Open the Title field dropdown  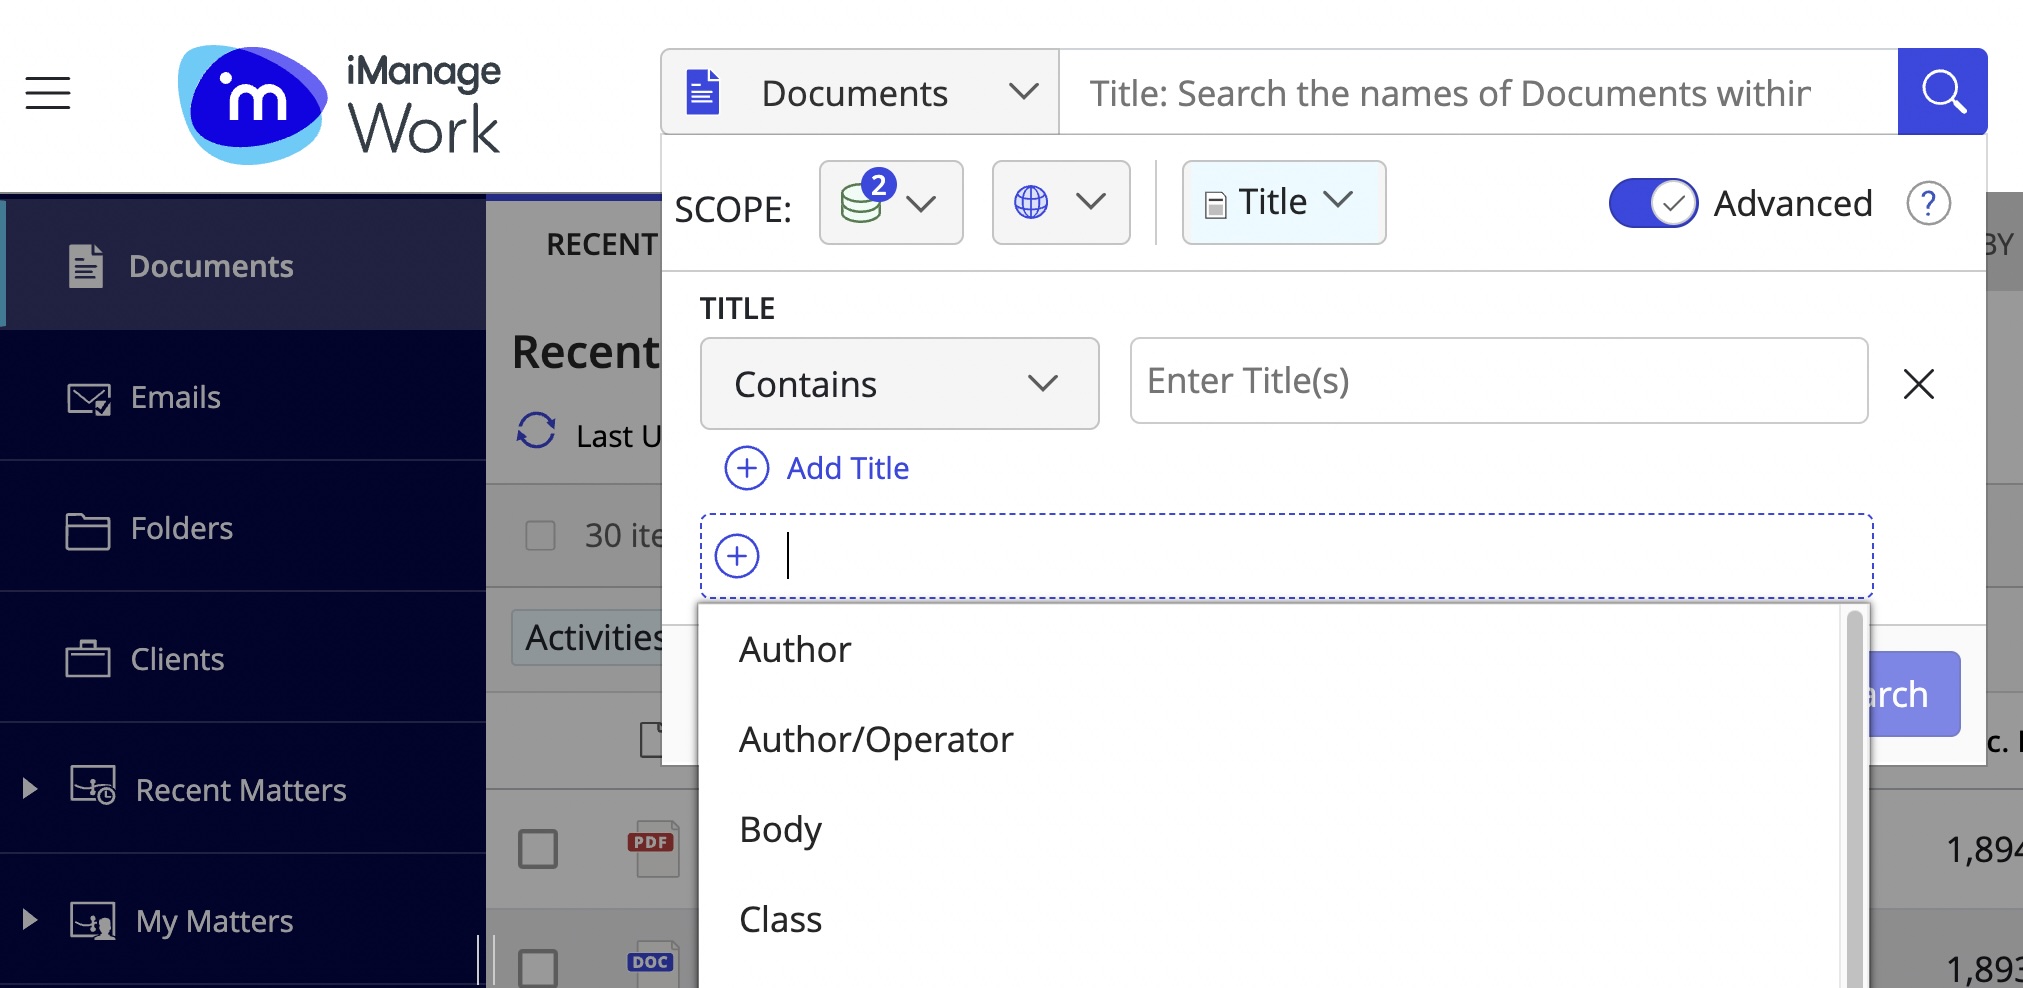(x=1284, y=203)
